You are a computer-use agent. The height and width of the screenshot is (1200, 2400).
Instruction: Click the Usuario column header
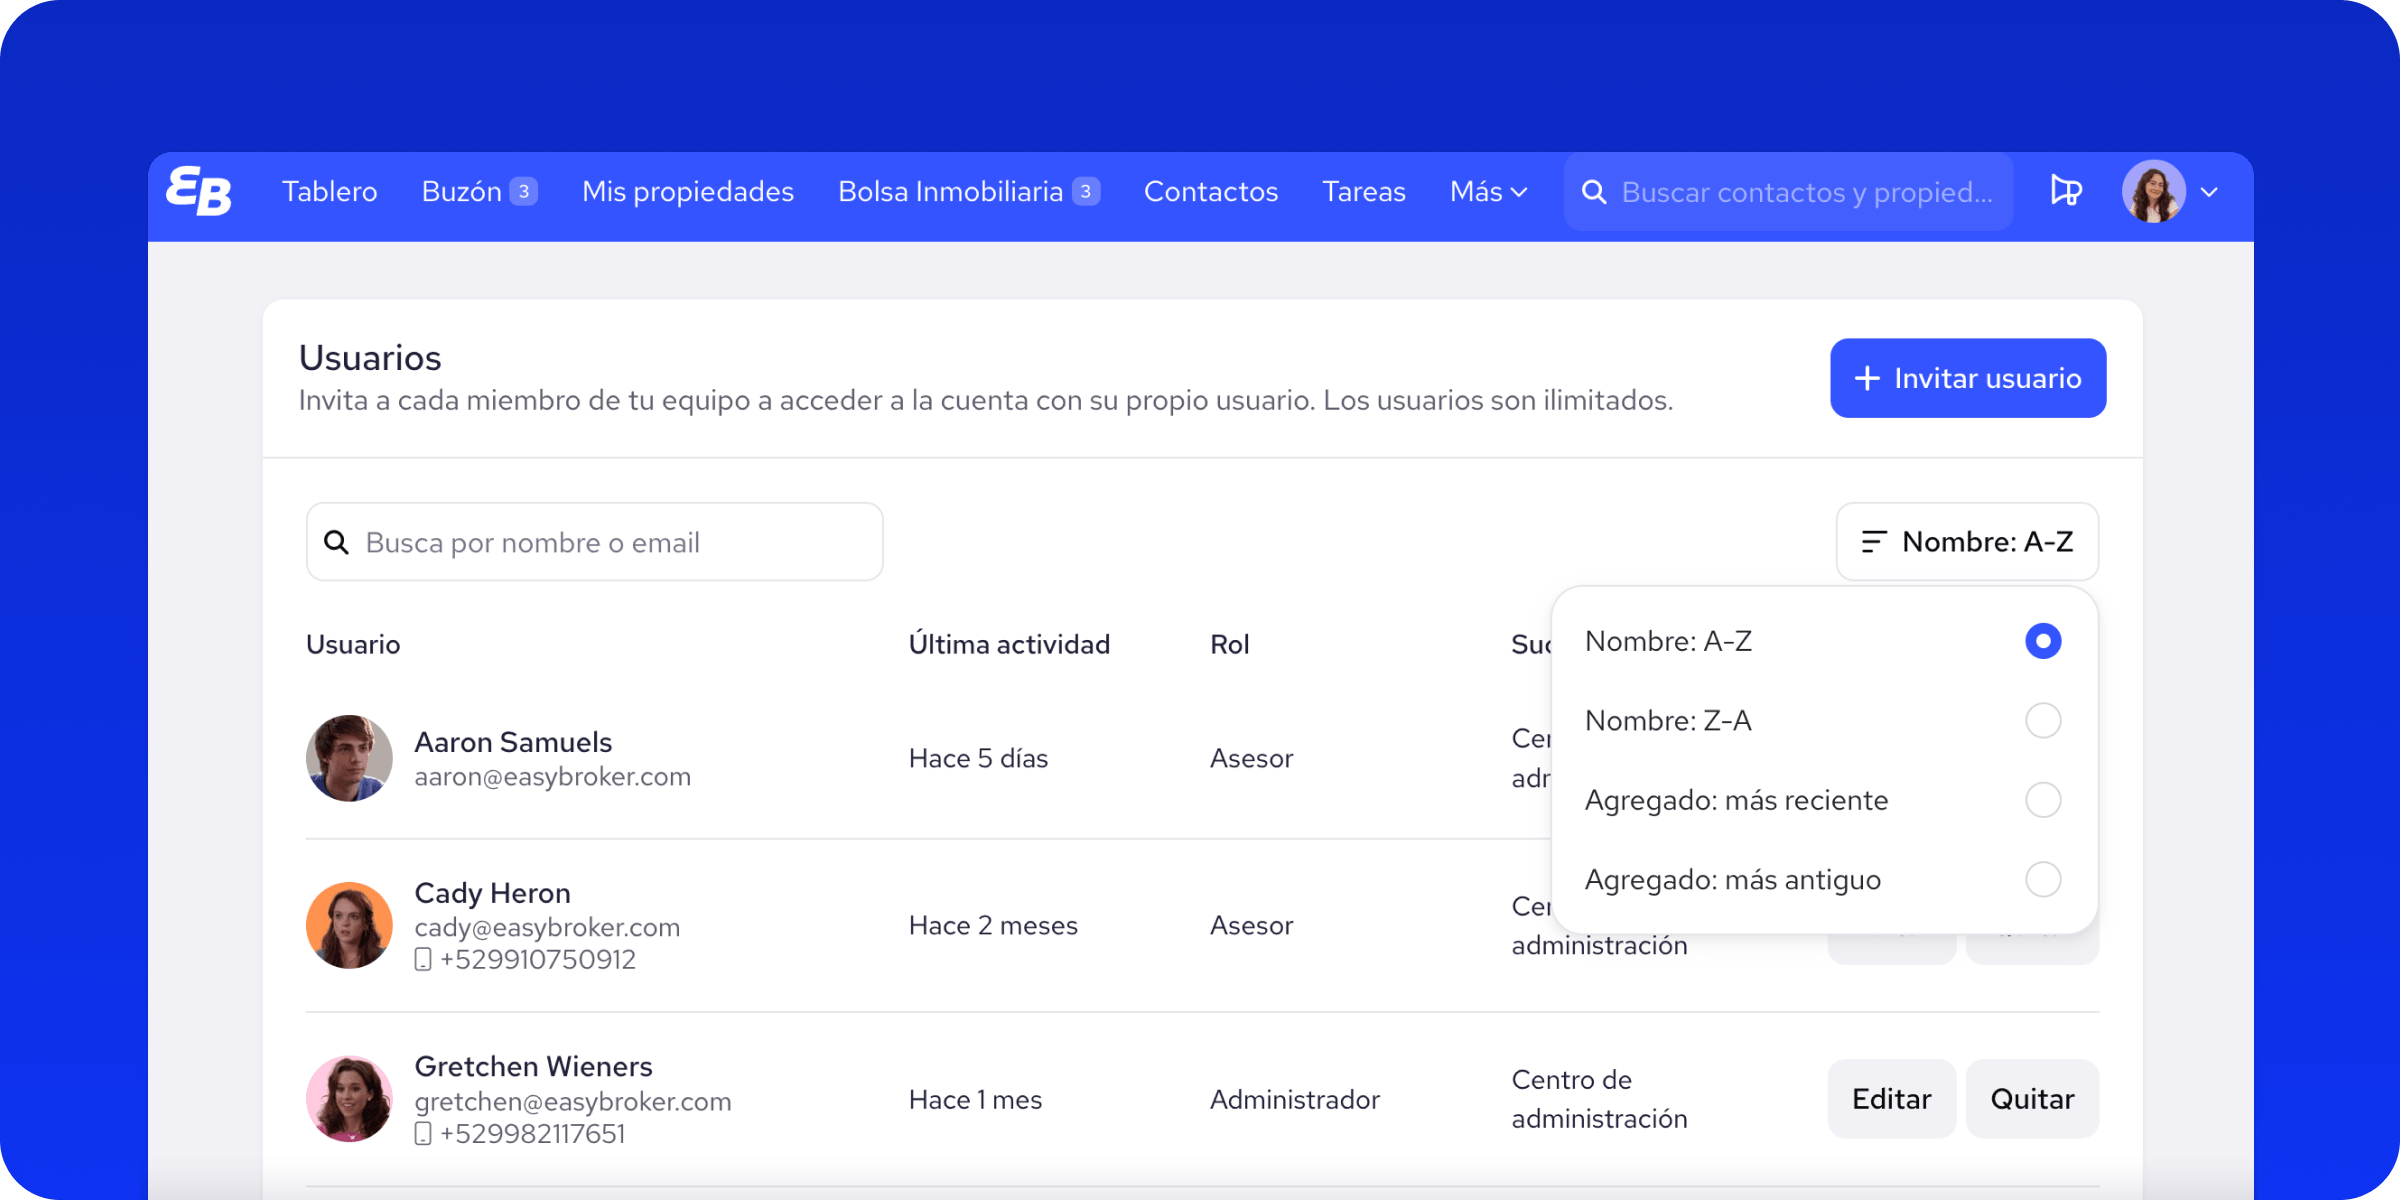[353, 644]
